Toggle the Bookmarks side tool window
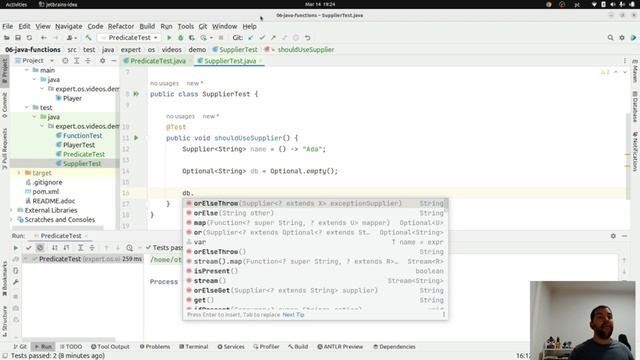This screenshot has height=360, width=640. tap(4, 279)
